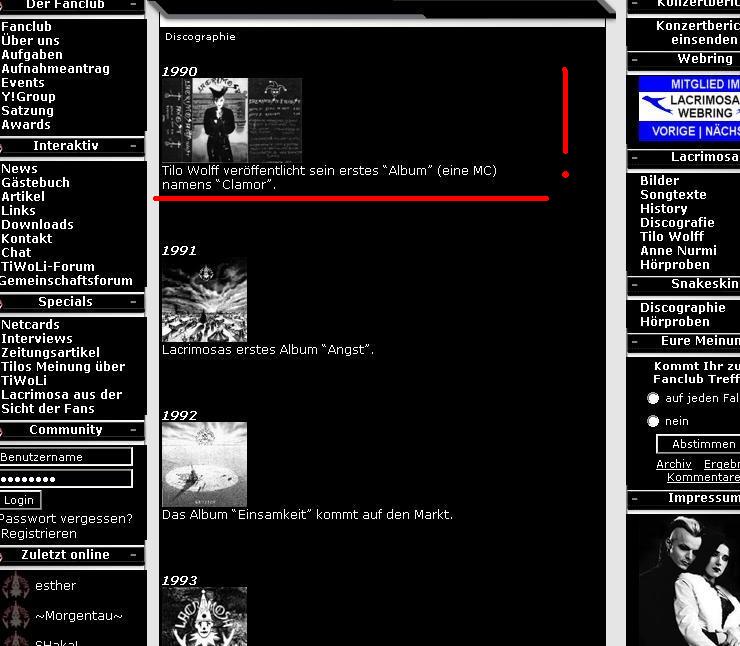Collapse the Impressum panel via minus icon

(x=634, y=498)
